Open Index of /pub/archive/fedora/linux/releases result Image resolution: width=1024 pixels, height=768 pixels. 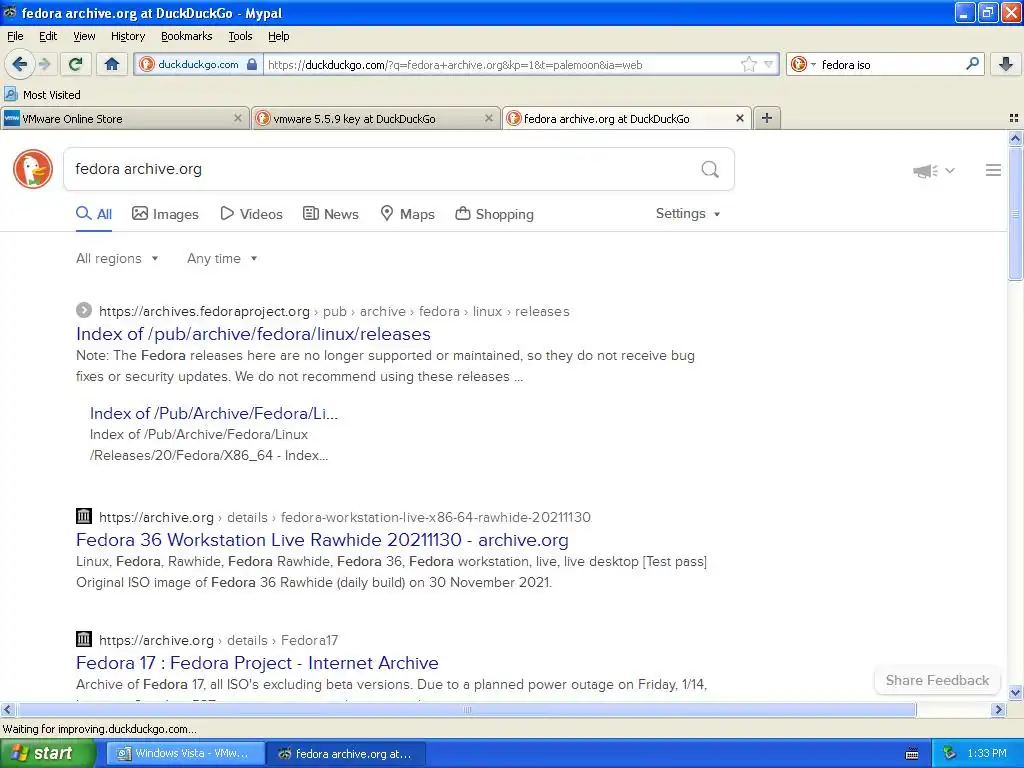[253, 334]
